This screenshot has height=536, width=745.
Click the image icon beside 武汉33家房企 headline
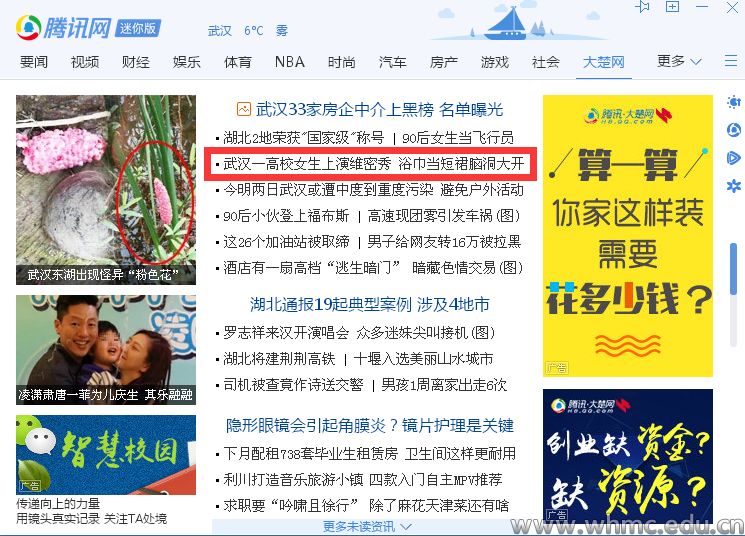click(x=244, y=109)
